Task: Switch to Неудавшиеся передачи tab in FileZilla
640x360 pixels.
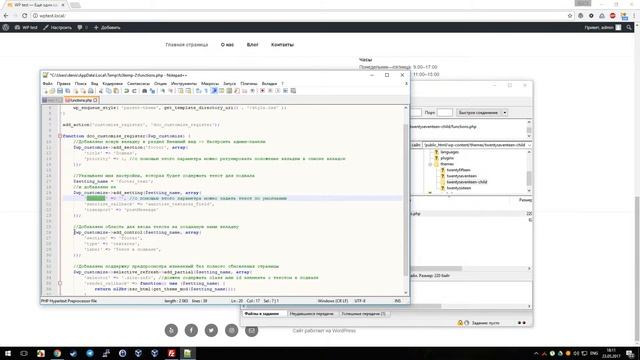Action: coord(311,314)
